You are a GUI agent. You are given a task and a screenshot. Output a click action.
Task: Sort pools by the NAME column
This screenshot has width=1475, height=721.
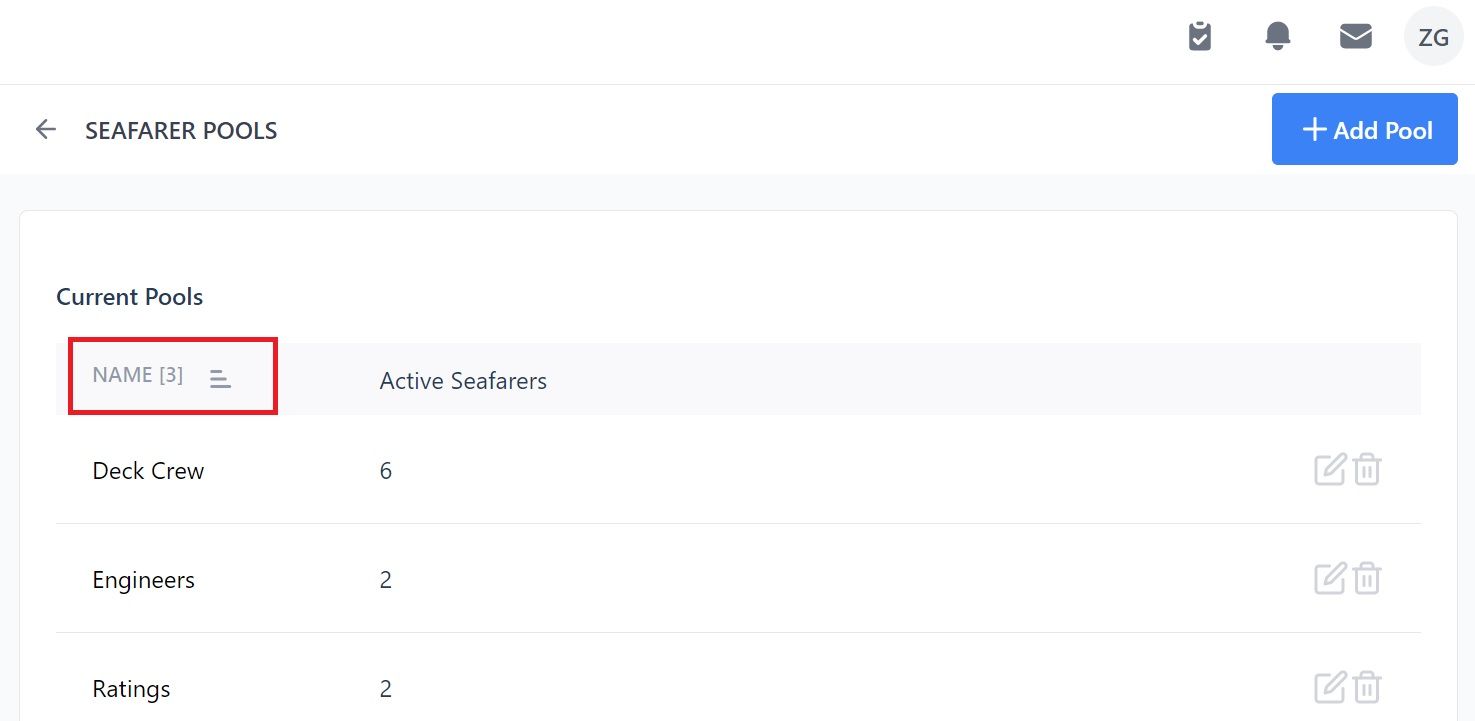pos(138,376)
